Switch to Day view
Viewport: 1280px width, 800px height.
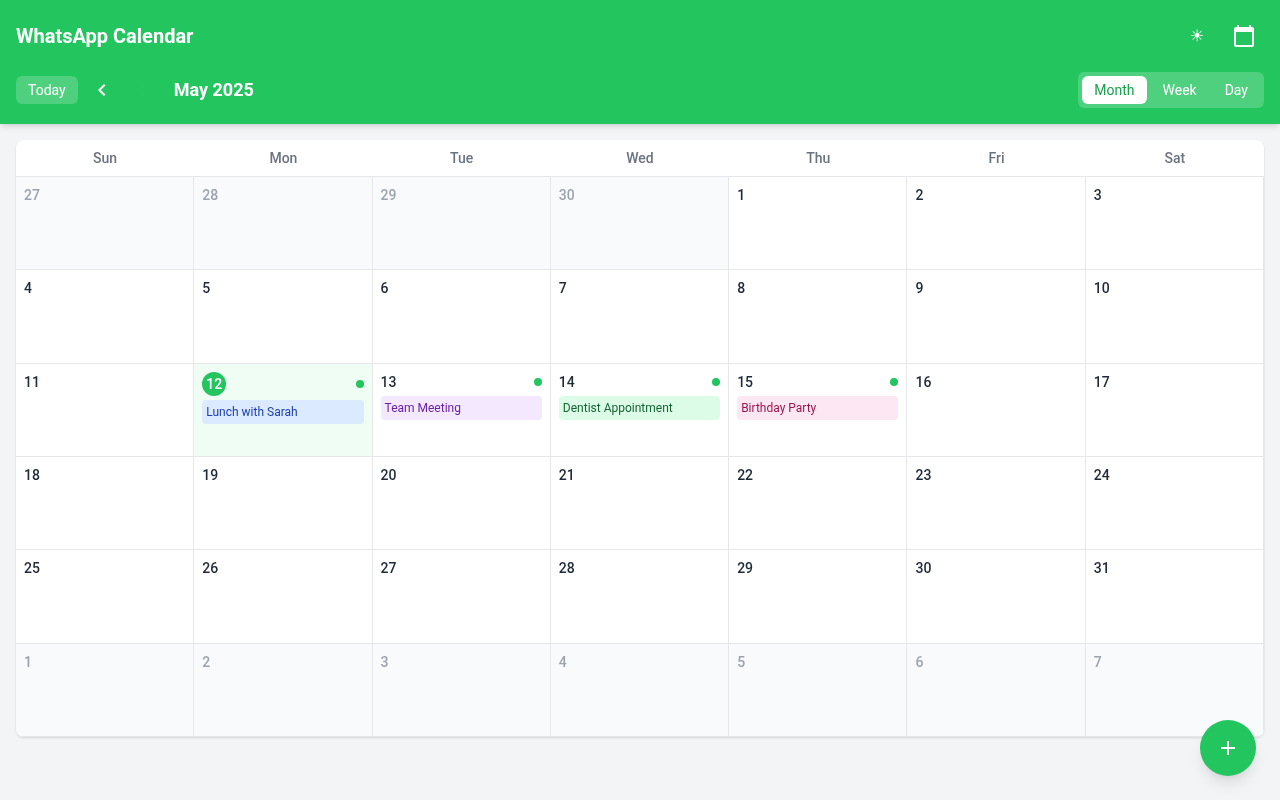[x=1236, y=89]
